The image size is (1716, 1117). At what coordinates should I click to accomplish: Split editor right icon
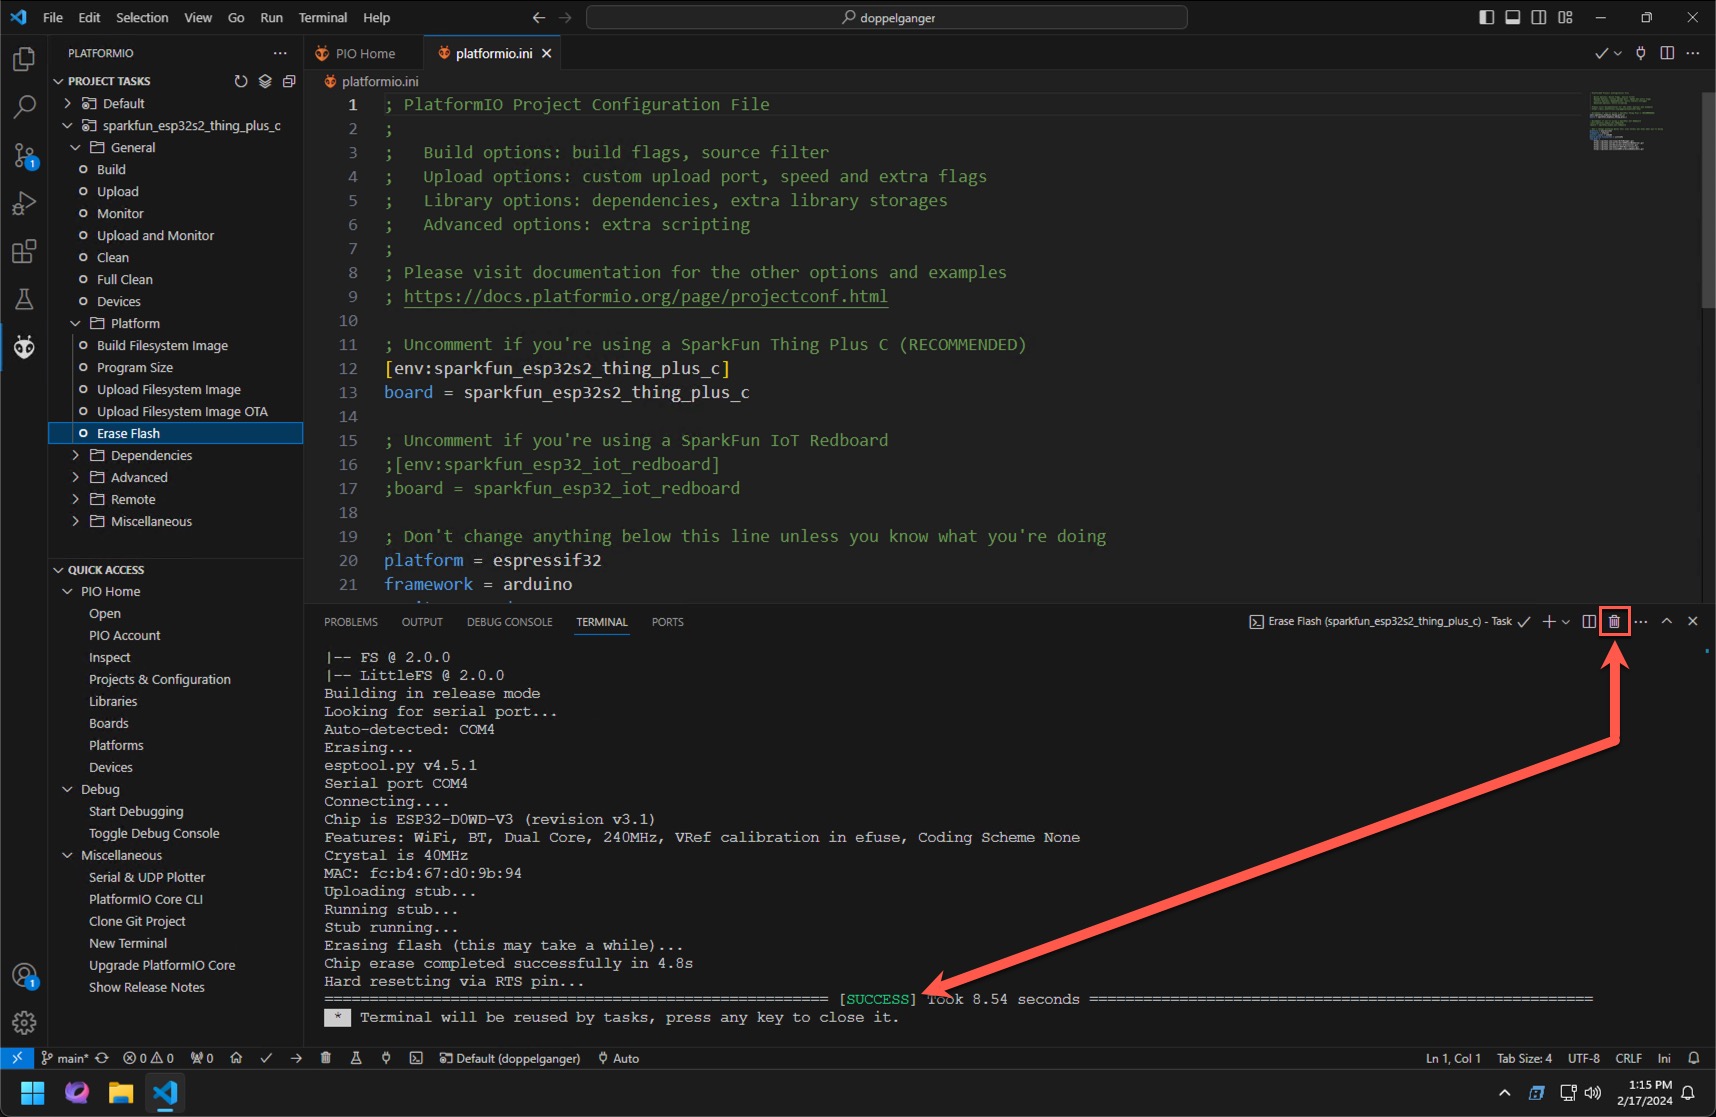click(1667, 53)
